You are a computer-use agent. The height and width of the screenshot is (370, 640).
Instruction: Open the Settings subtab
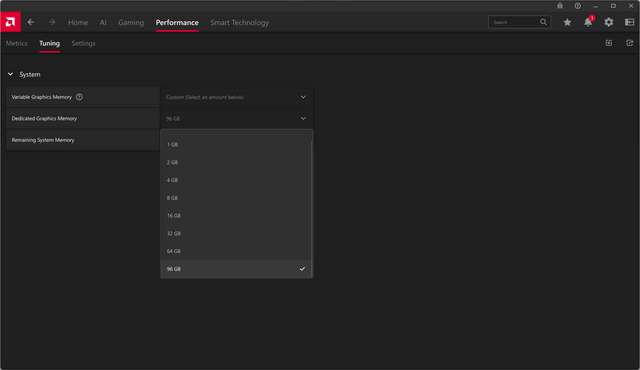point(83,43)
